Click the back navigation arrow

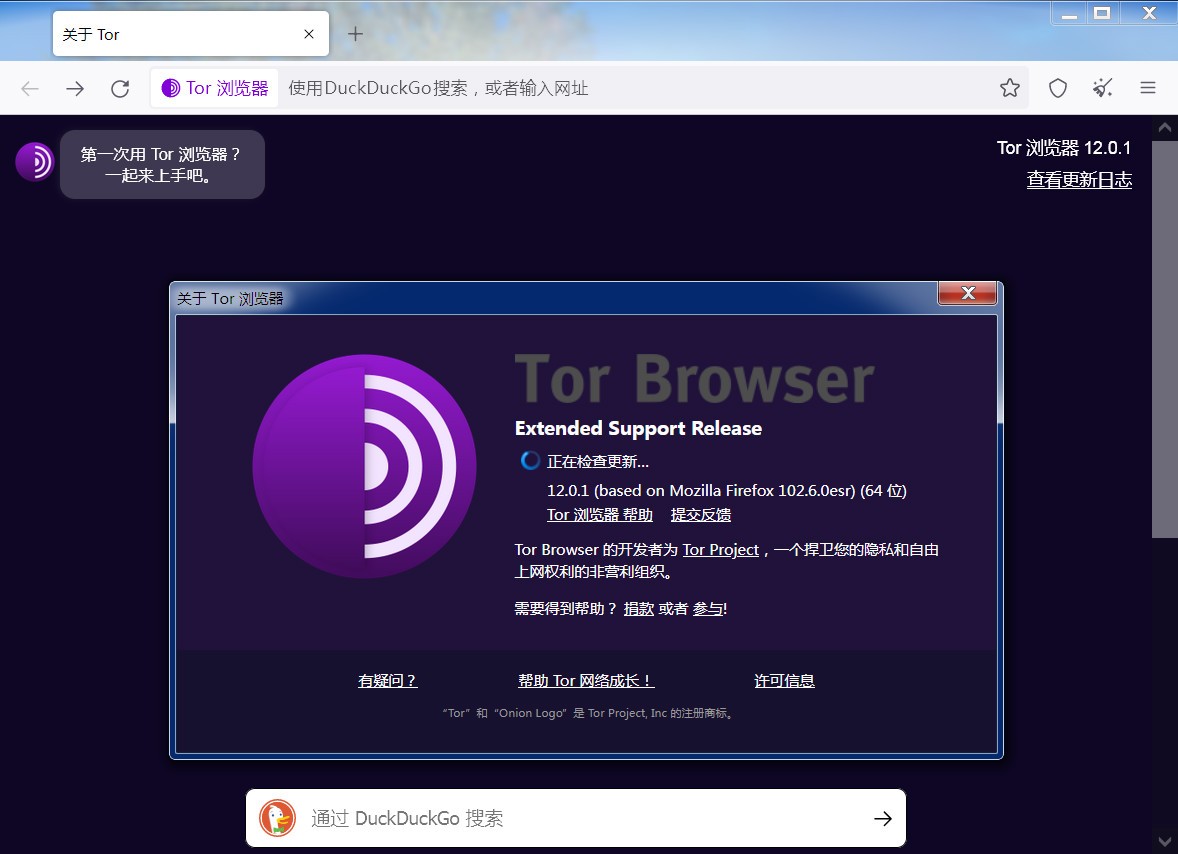pos(30,89)
